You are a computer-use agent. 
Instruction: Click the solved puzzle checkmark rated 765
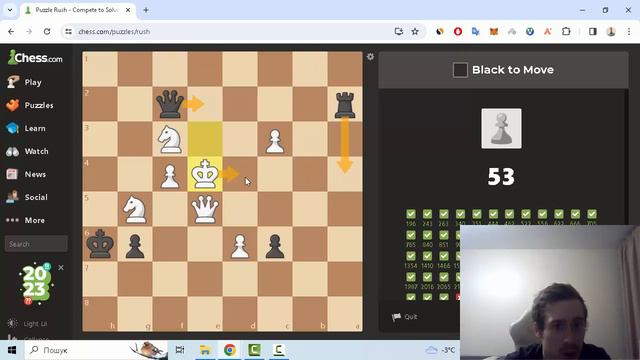[411, 235]
